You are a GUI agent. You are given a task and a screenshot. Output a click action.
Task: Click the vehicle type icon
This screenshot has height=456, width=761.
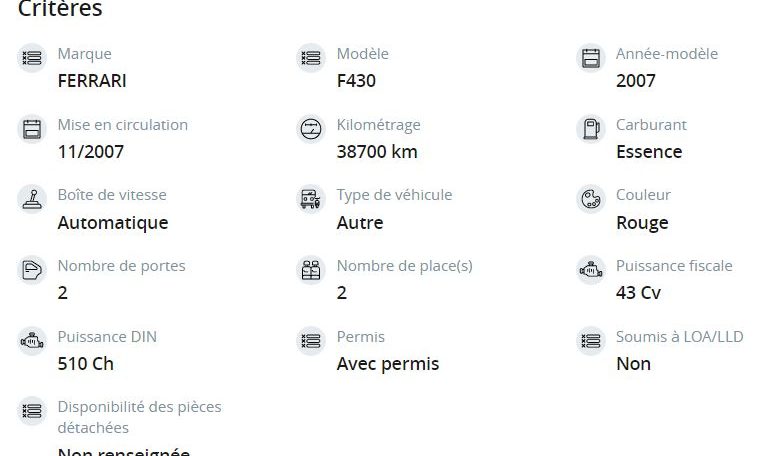tap(311, 199)
